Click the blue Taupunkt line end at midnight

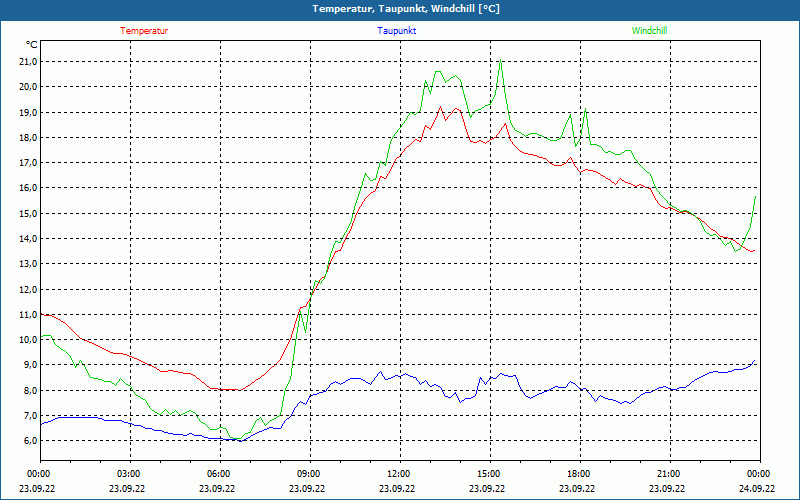click(x=755, y=361)
